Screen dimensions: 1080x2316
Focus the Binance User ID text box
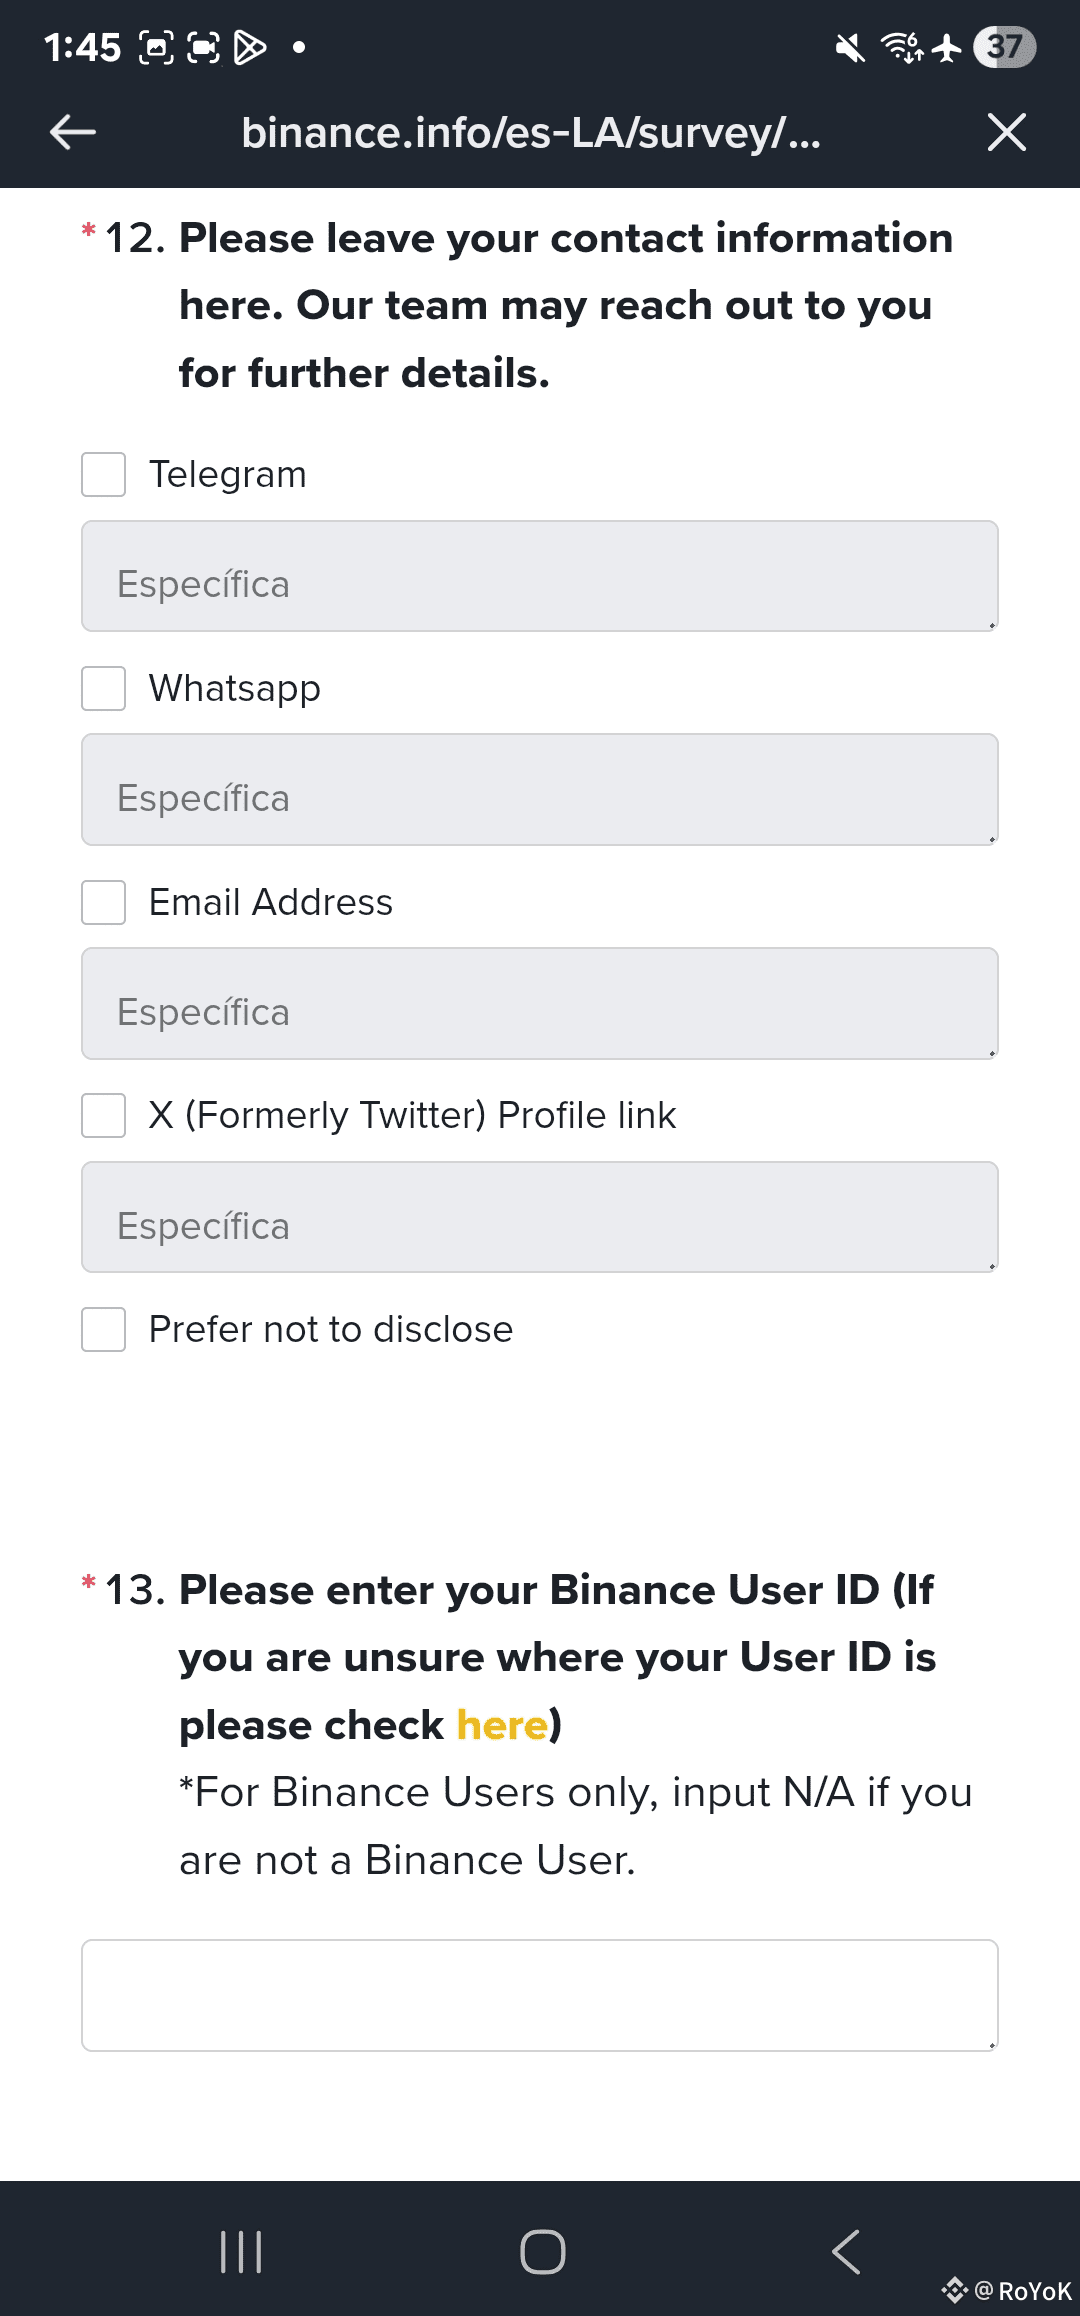click(540, 1995)
